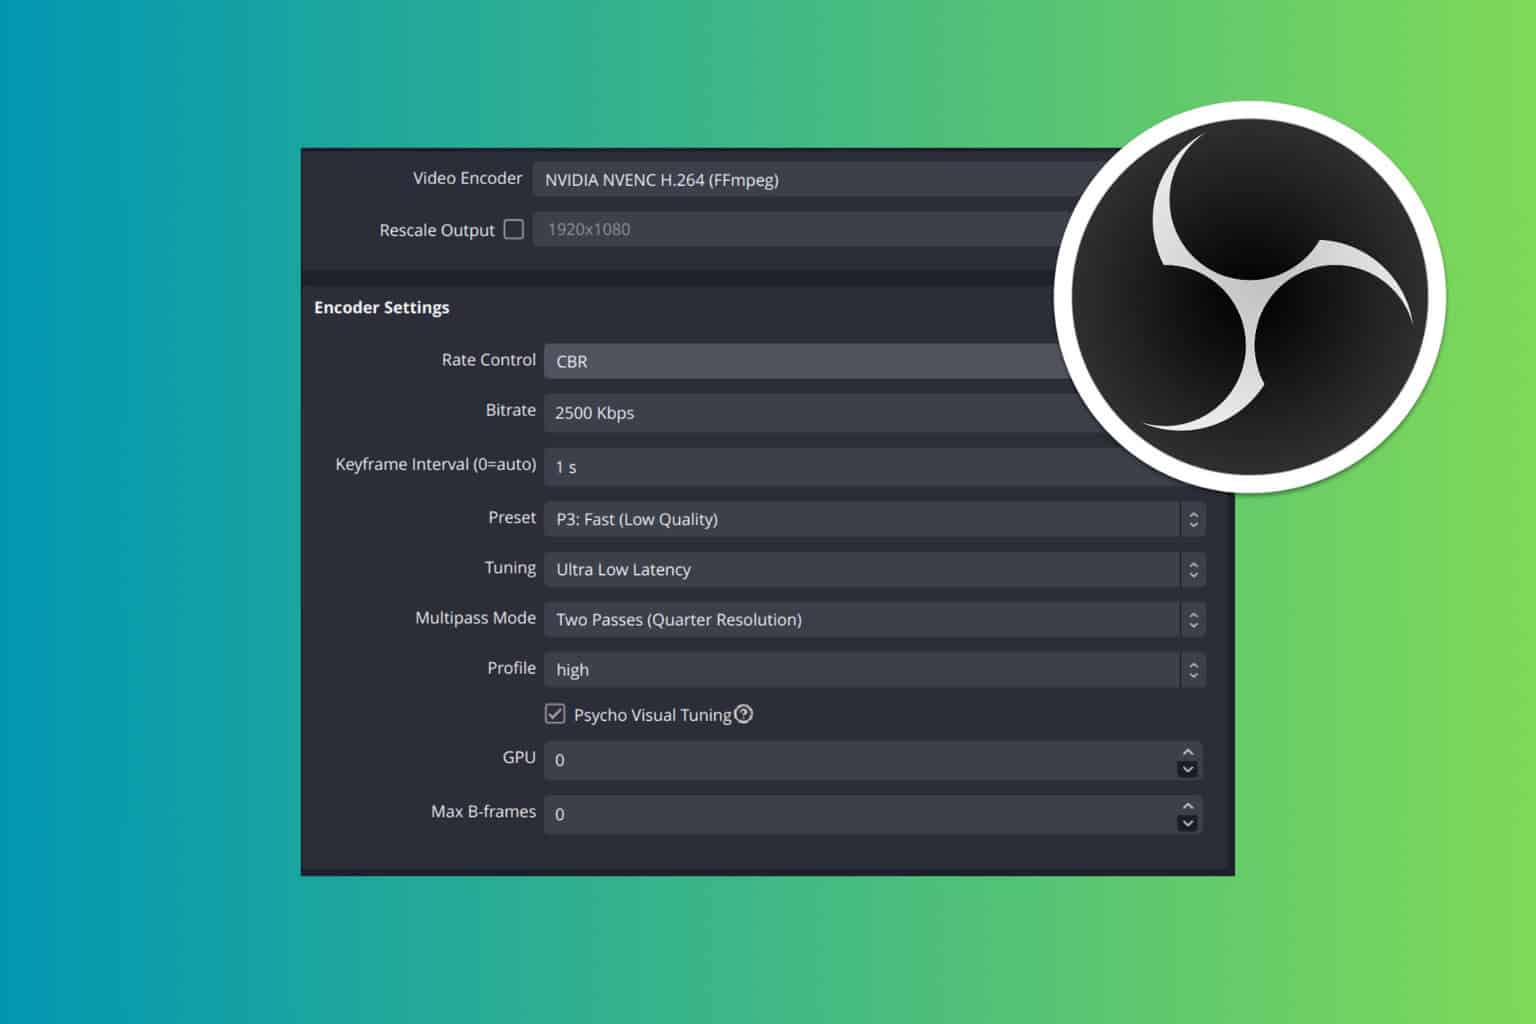Click the Psycho Visual Tuning label text
The image size is (1536, 1024).
pos(653,715)
